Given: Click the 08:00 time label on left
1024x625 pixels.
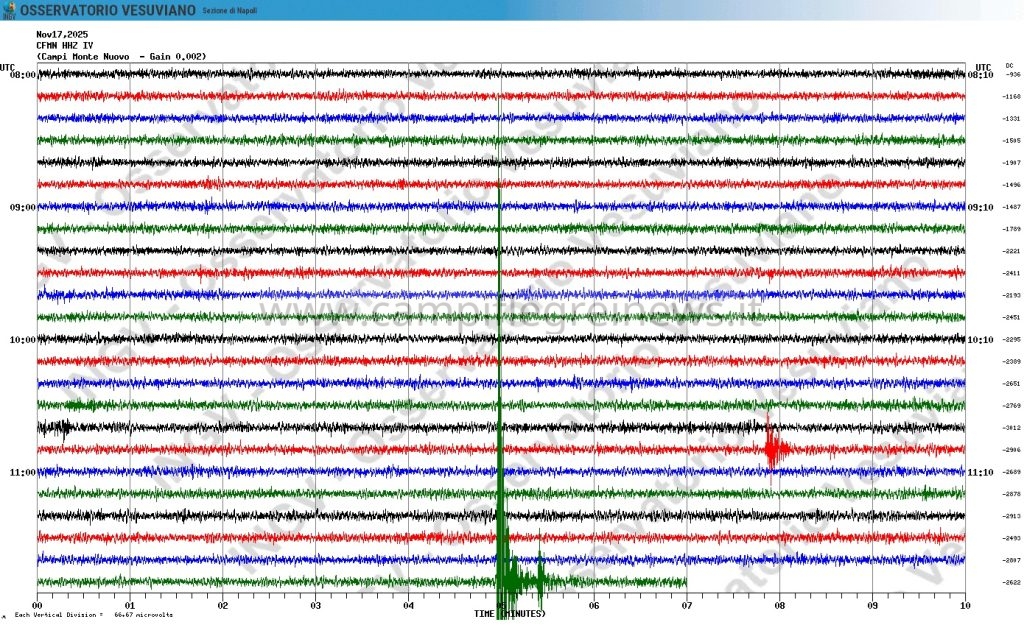Looking at the screenshot, I should pos(23,75).
